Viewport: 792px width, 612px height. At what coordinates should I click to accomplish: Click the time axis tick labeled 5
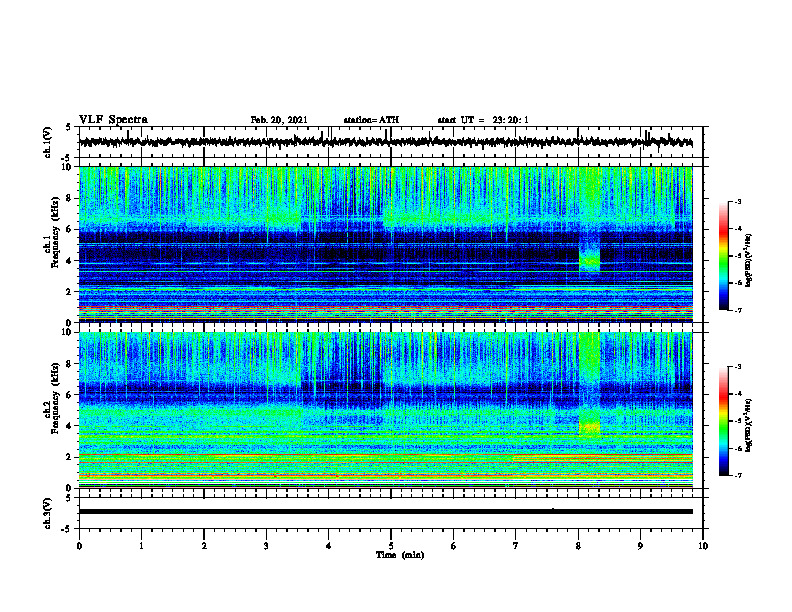tap(391, 546)
